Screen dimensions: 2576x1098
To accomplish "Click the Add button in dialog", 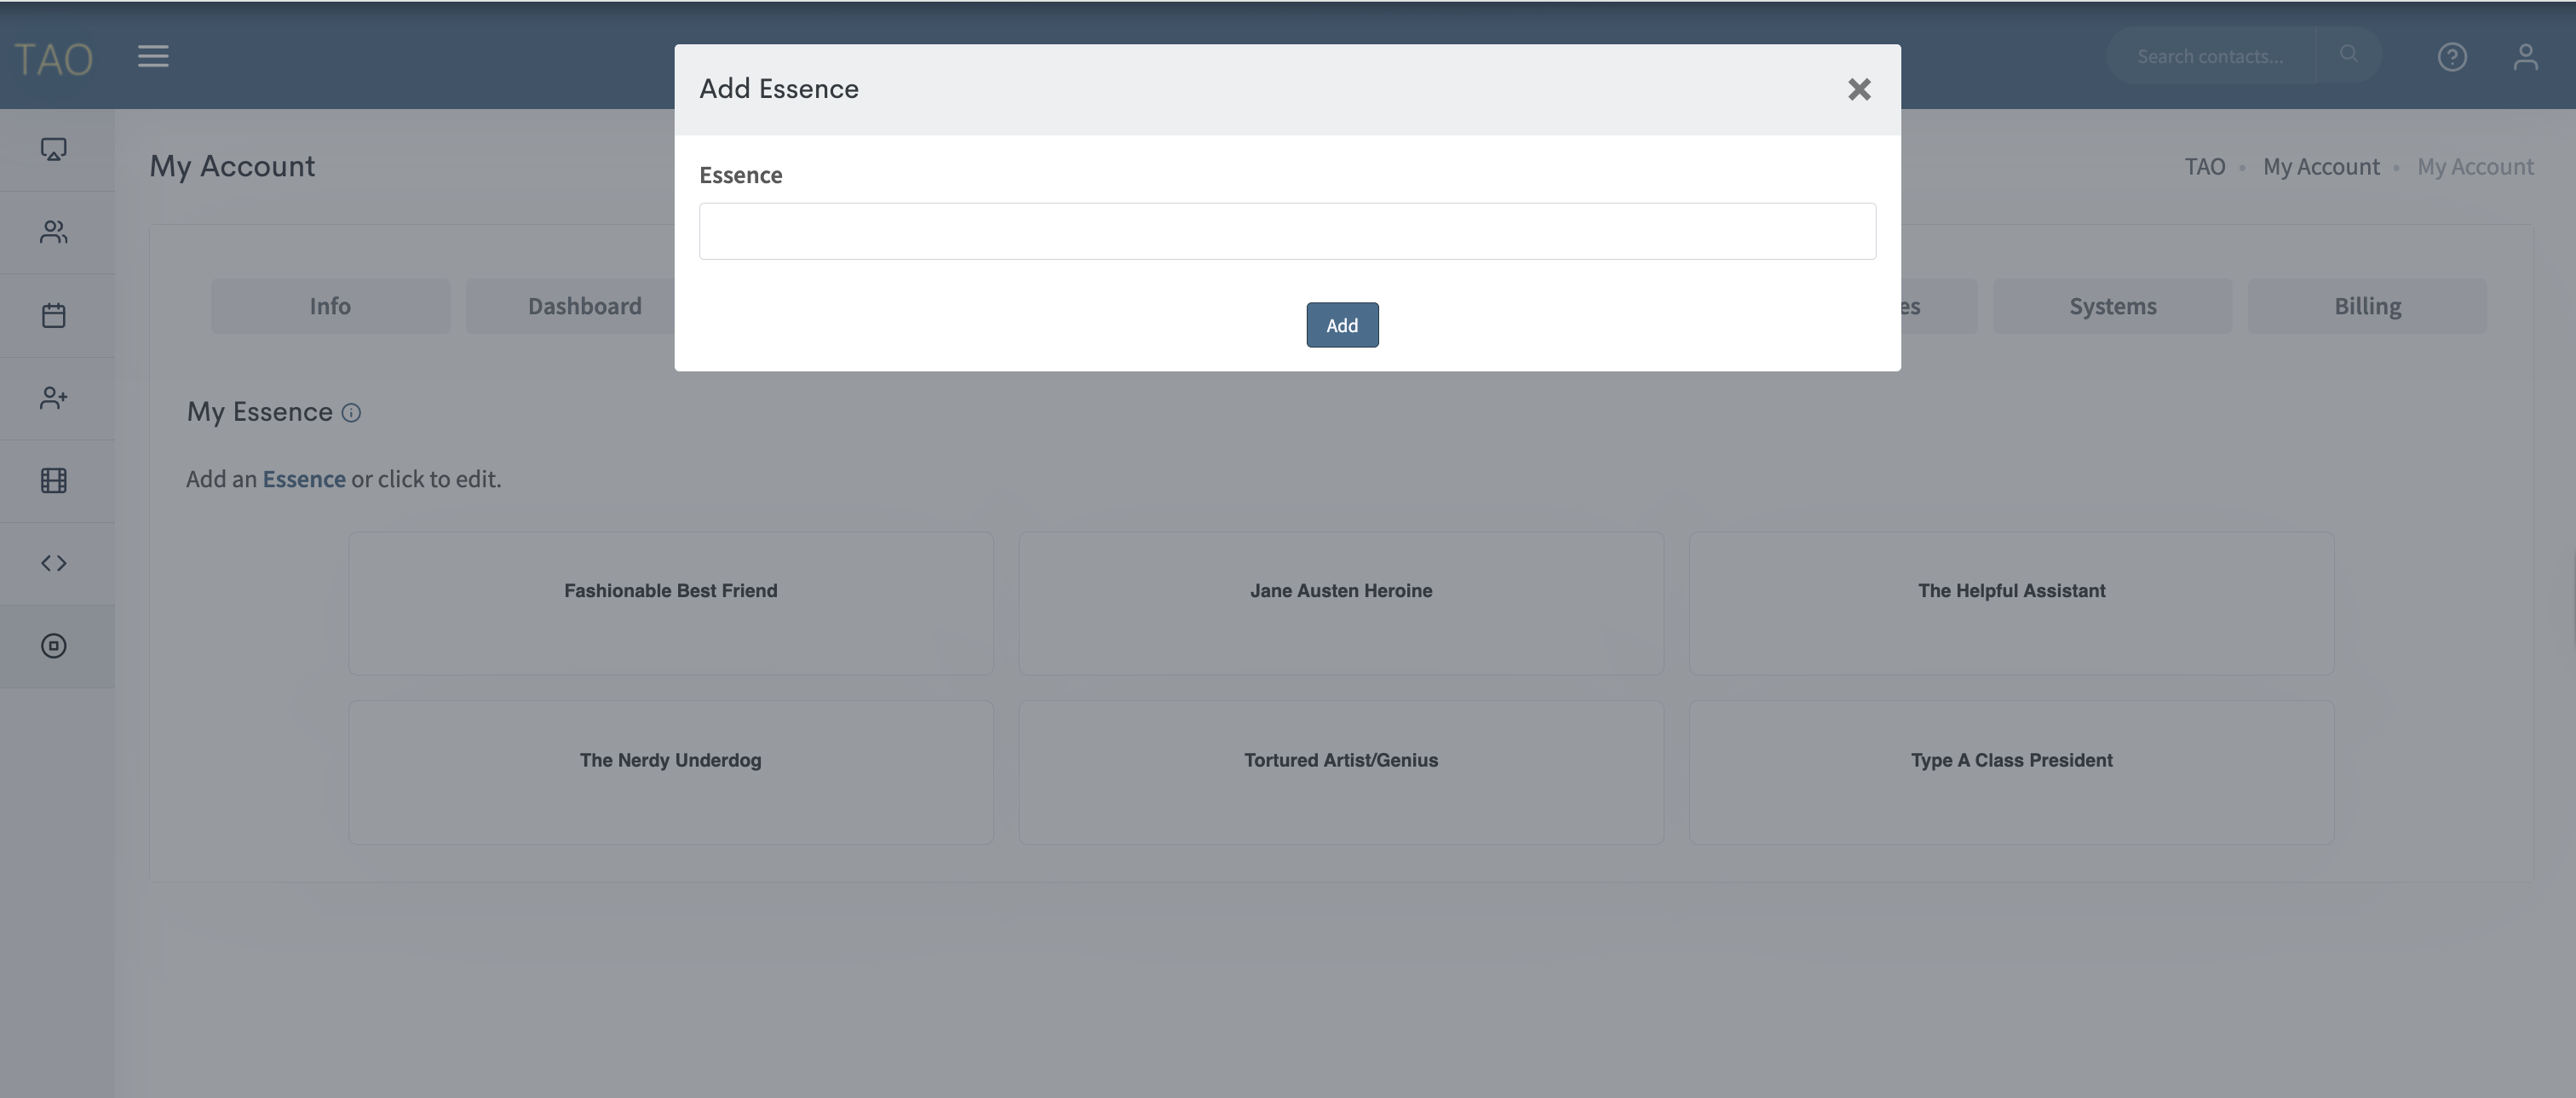I will click(1341, 325).
